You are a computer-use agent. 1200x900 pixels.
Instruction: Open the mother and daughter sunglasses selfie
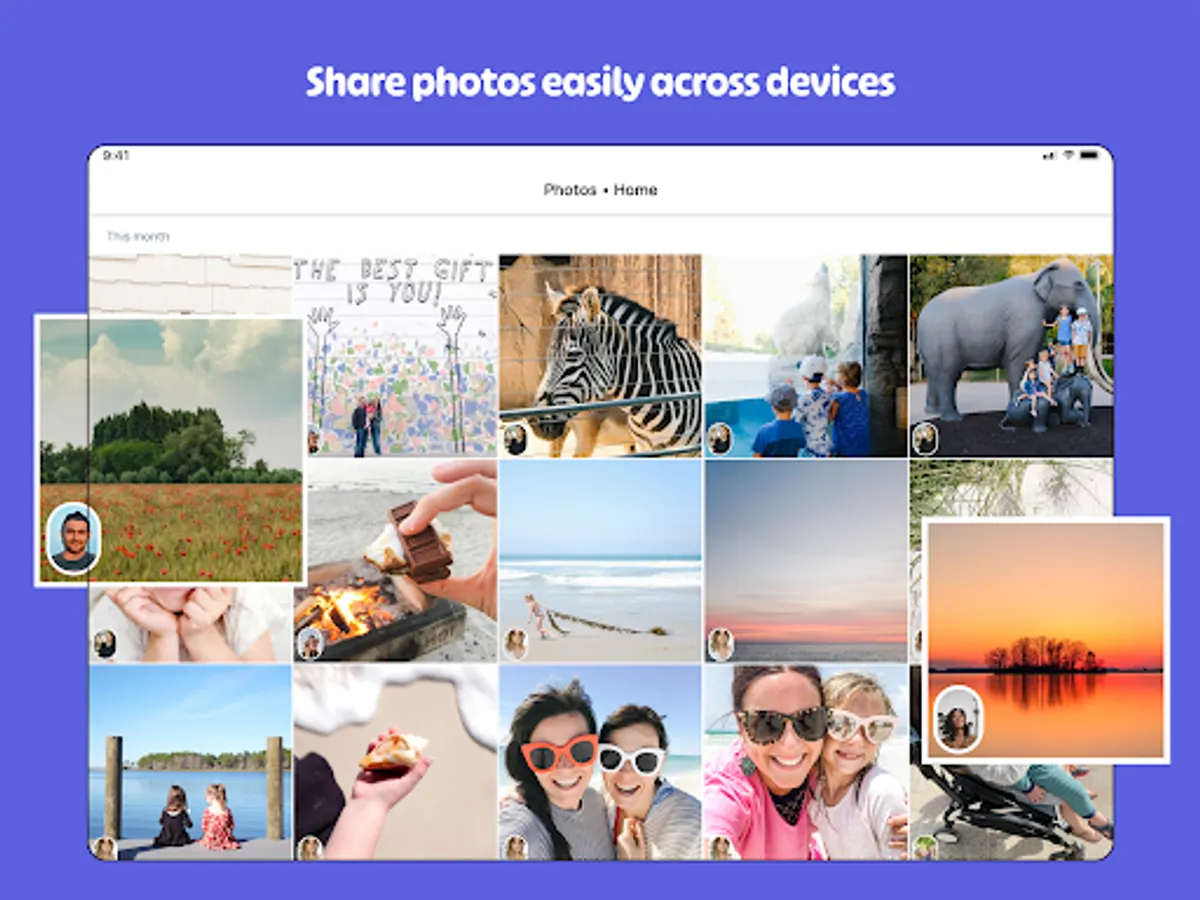[x=805, y=762]
